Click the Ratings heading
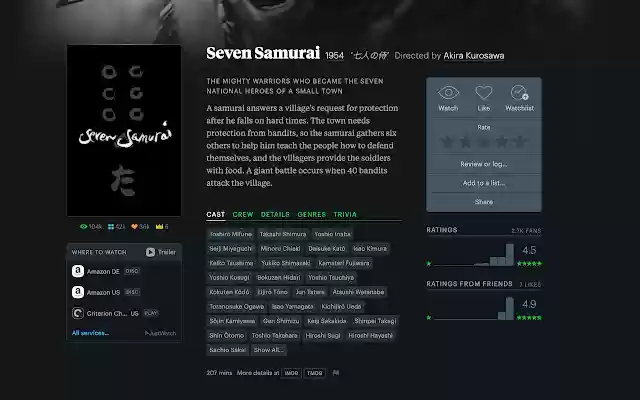The image size is (640, 400). (x=442, y=230)
